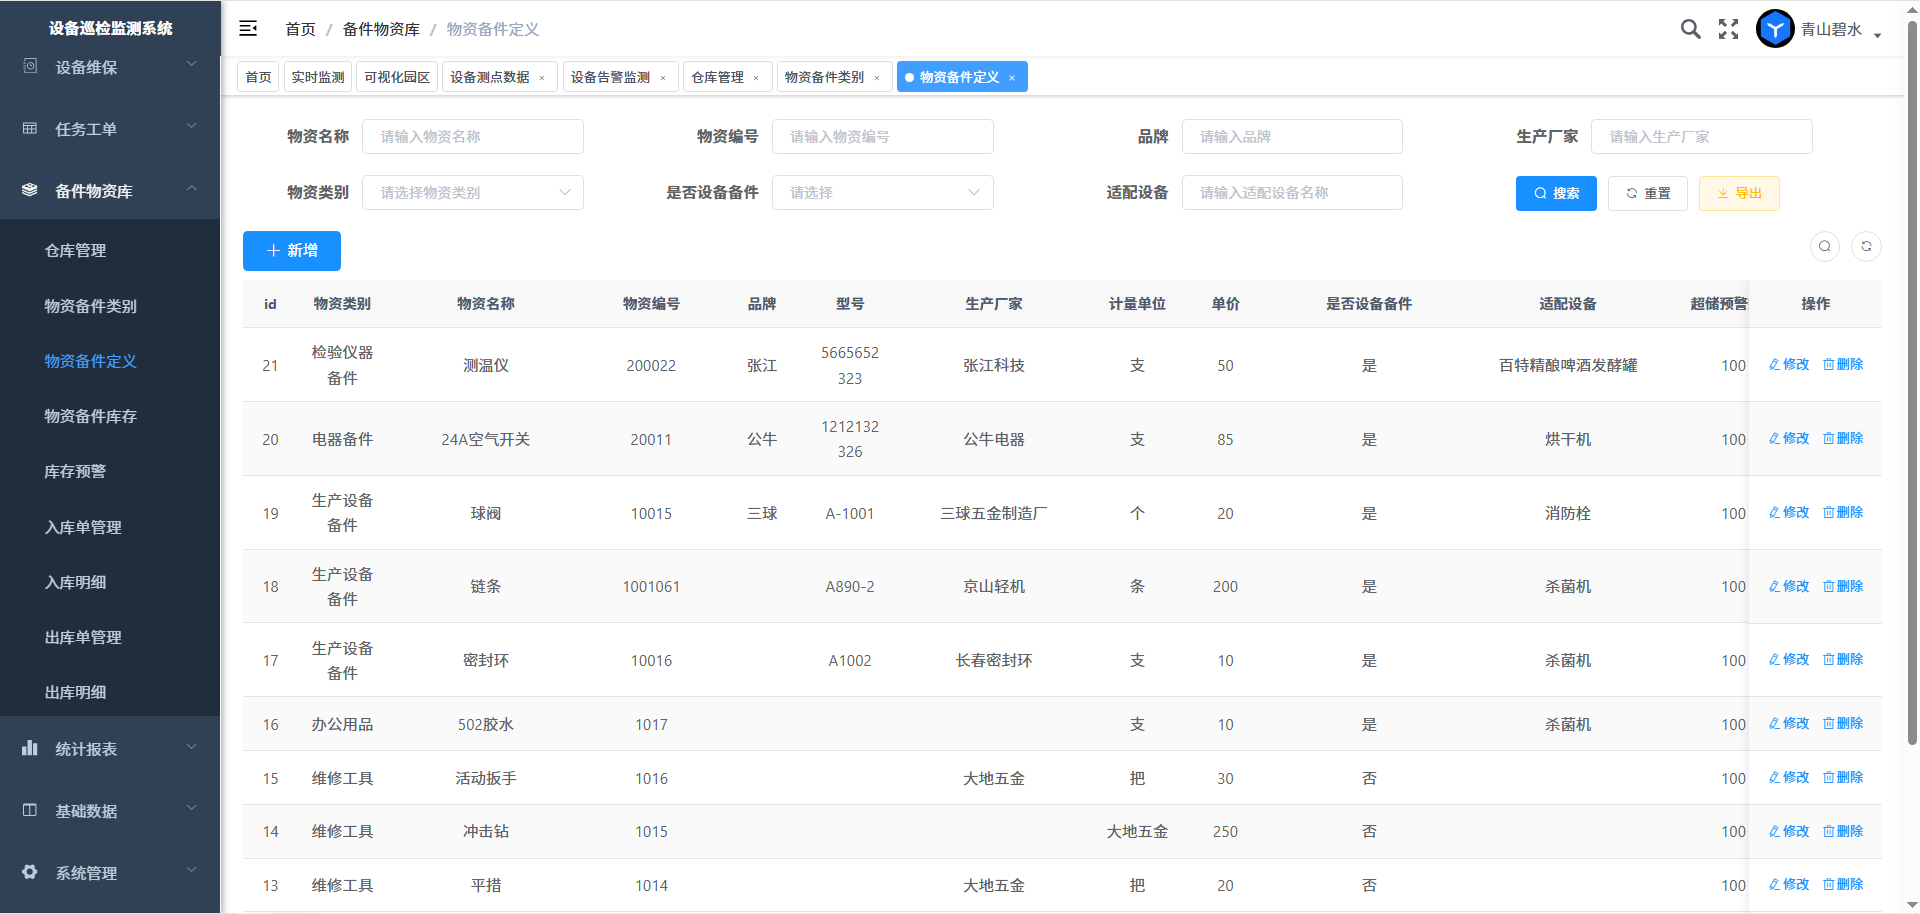Click the user avatar icon
The width and height of the screenshot is (1920, 914).
1775,29
